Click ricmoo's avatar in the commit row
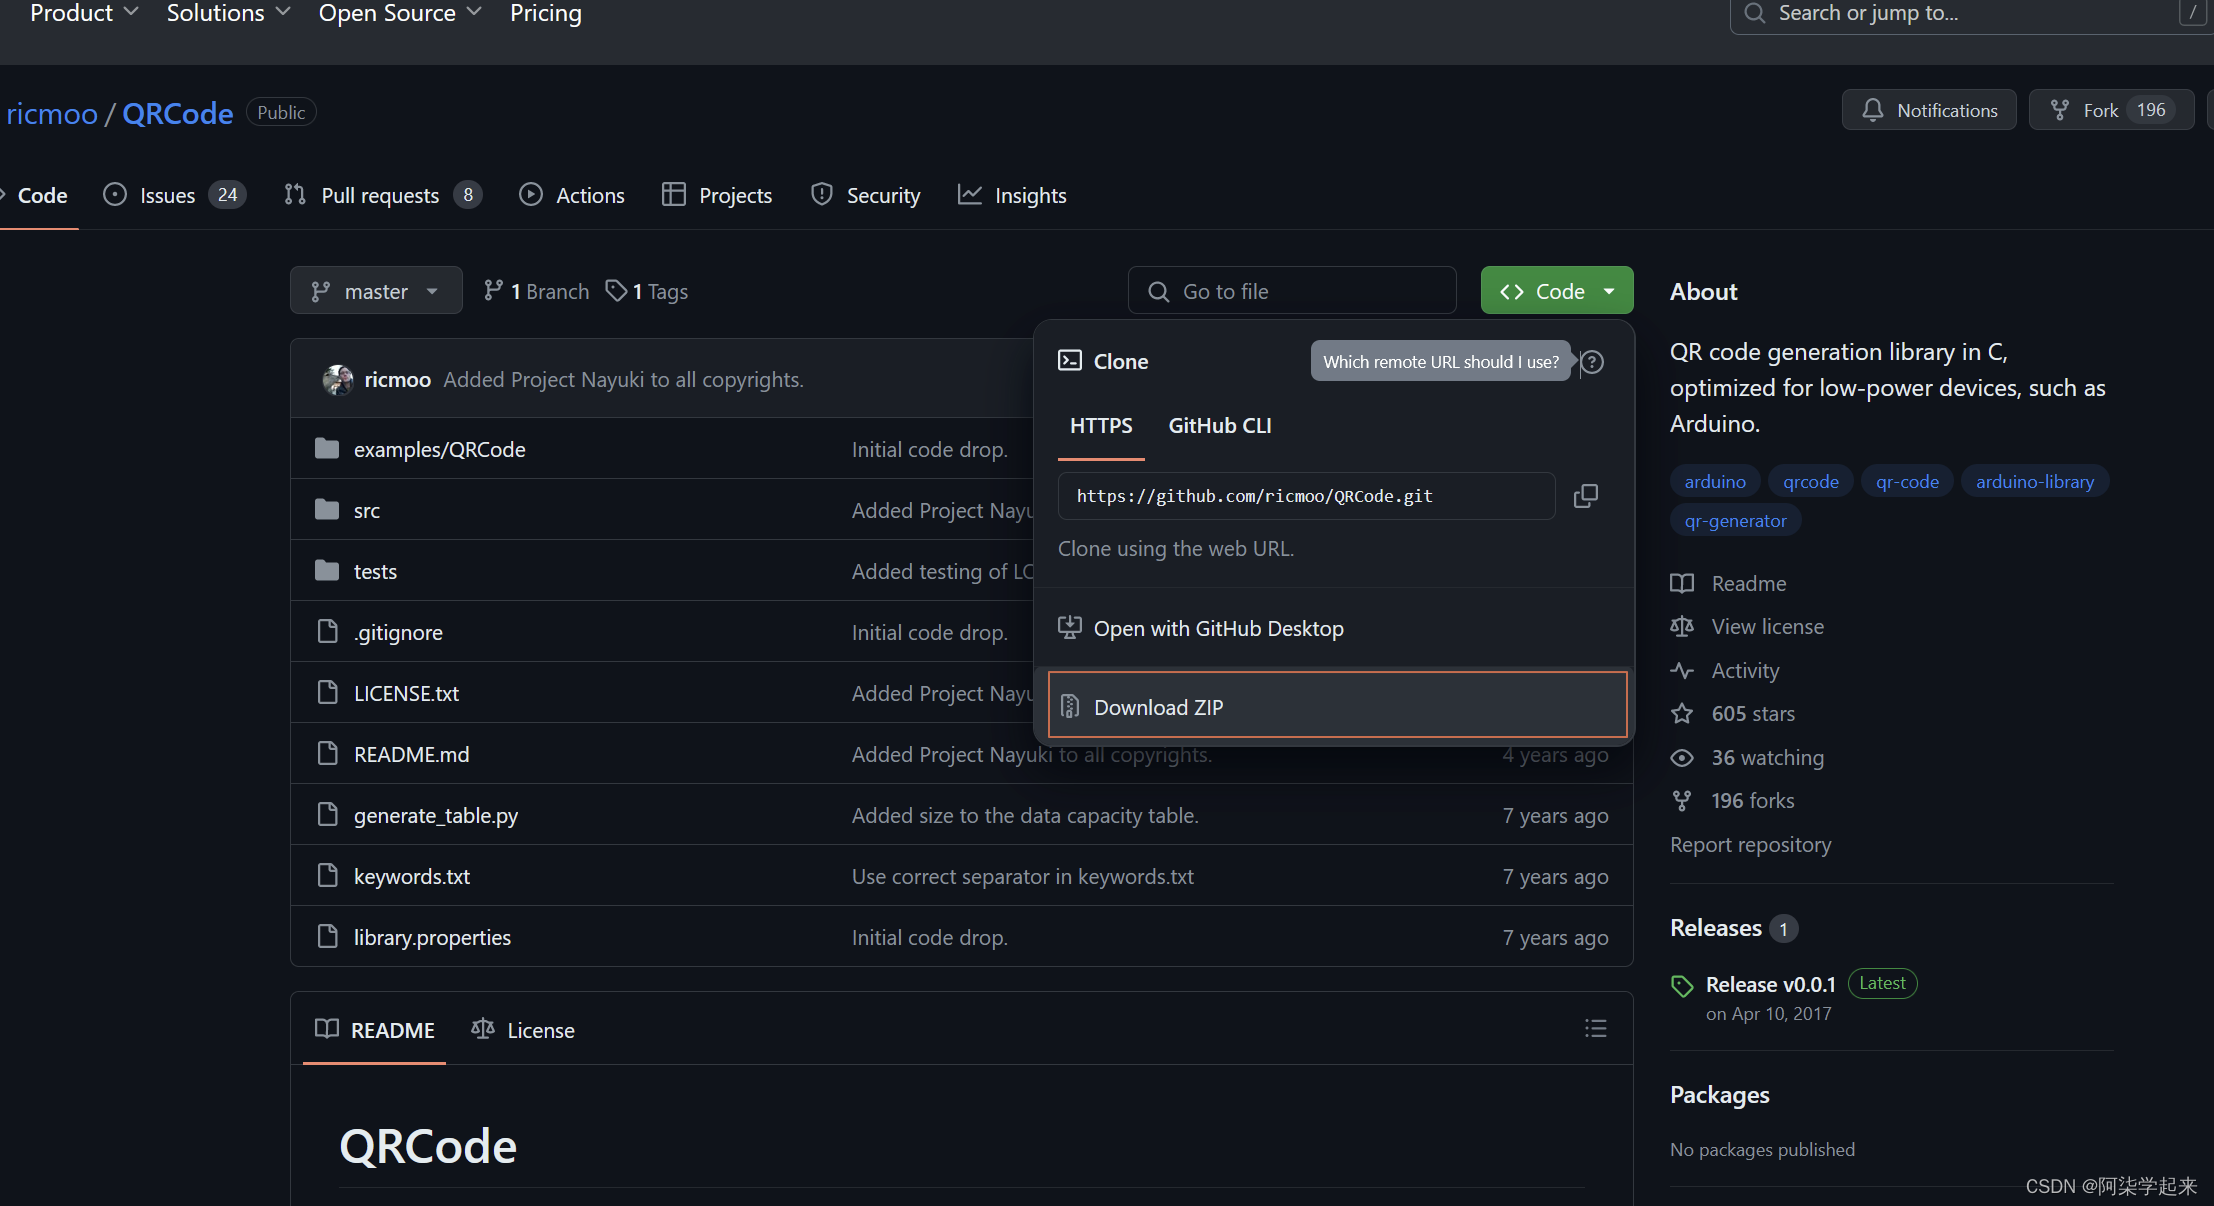This screenshot has height=1206, width=2214. point(338,380)
